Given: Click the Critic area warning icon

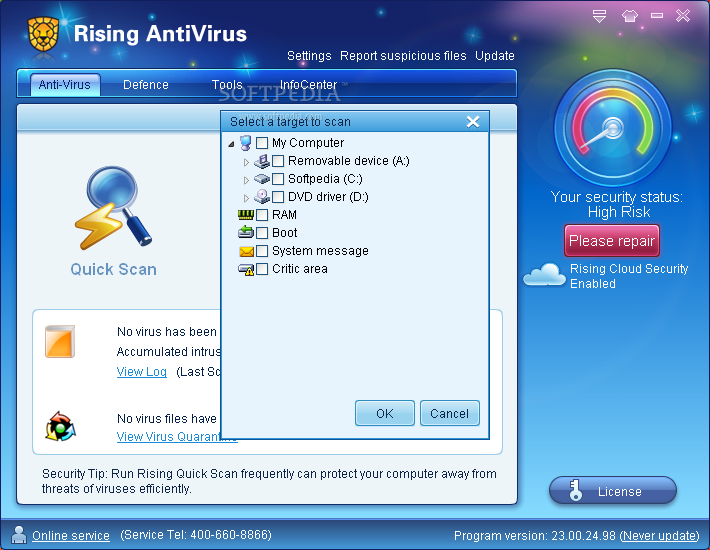Looking at the screenshot, I should [x=246, y=269].
